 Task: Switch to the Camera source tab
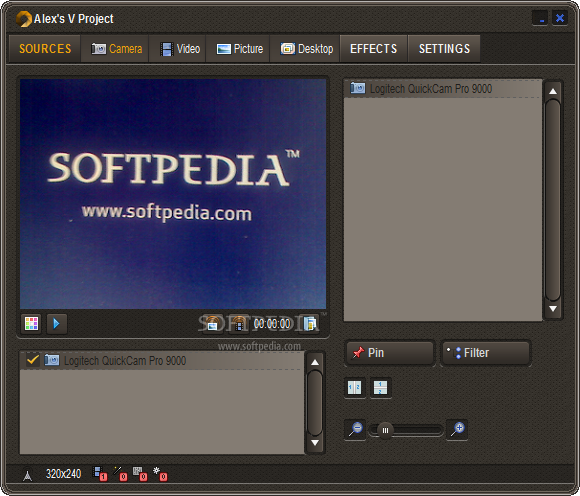(x=116, y=49)
